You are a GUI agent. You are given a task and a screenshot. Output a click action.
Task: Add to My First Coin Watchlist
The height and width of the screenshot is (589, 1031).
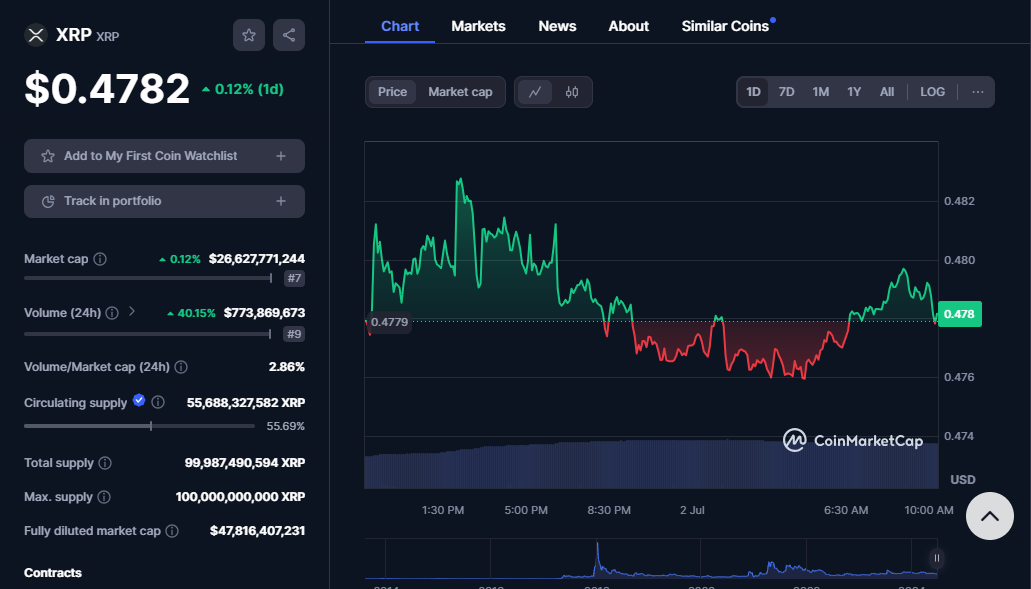[x=164, y=156]
